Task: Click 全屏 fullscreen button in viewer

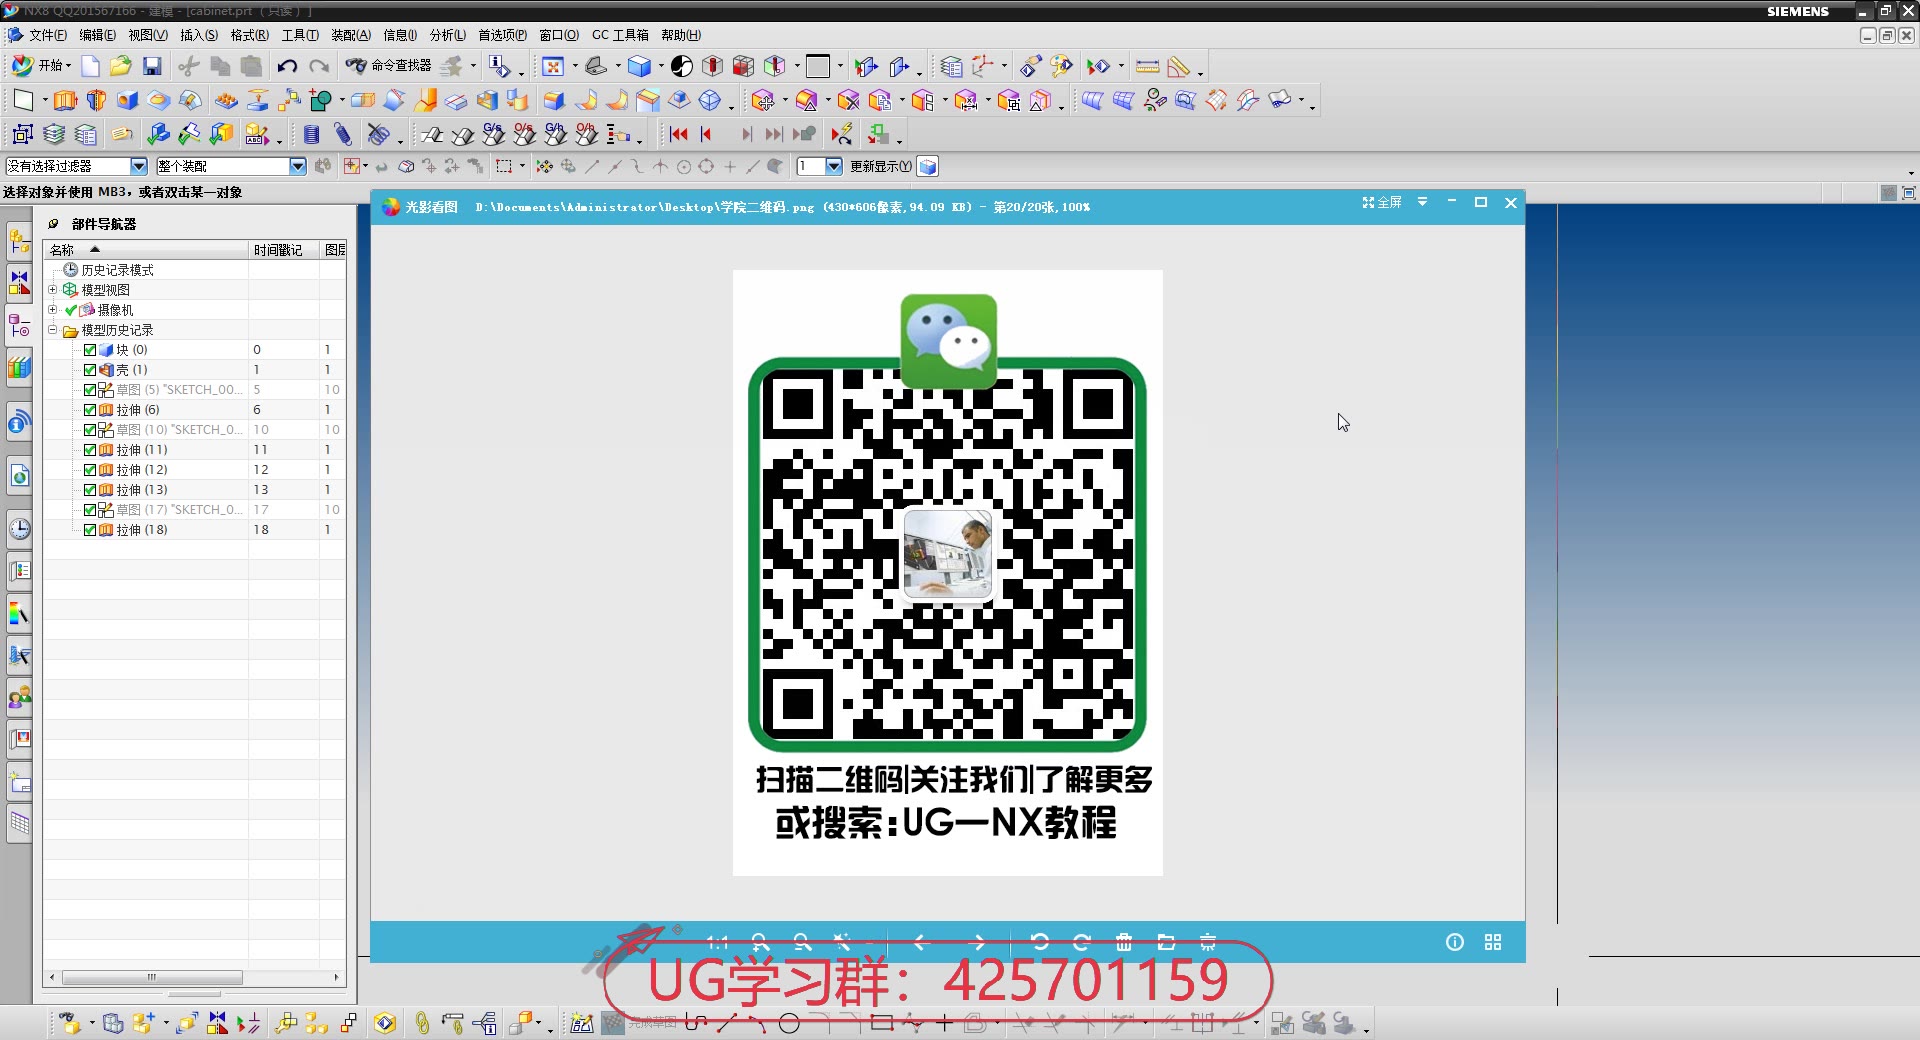Action: (x=1382, y=202)
